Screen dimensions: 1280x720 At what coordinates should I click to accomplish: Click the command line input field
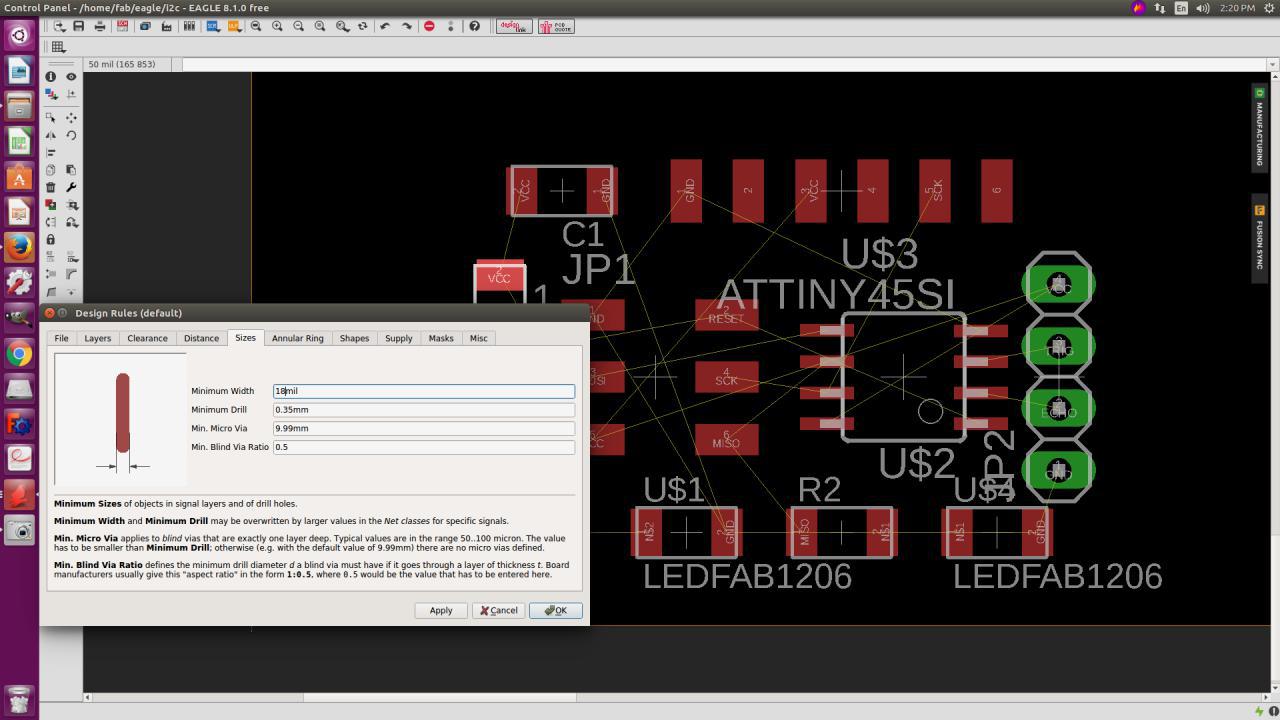[x=724, y=64]
